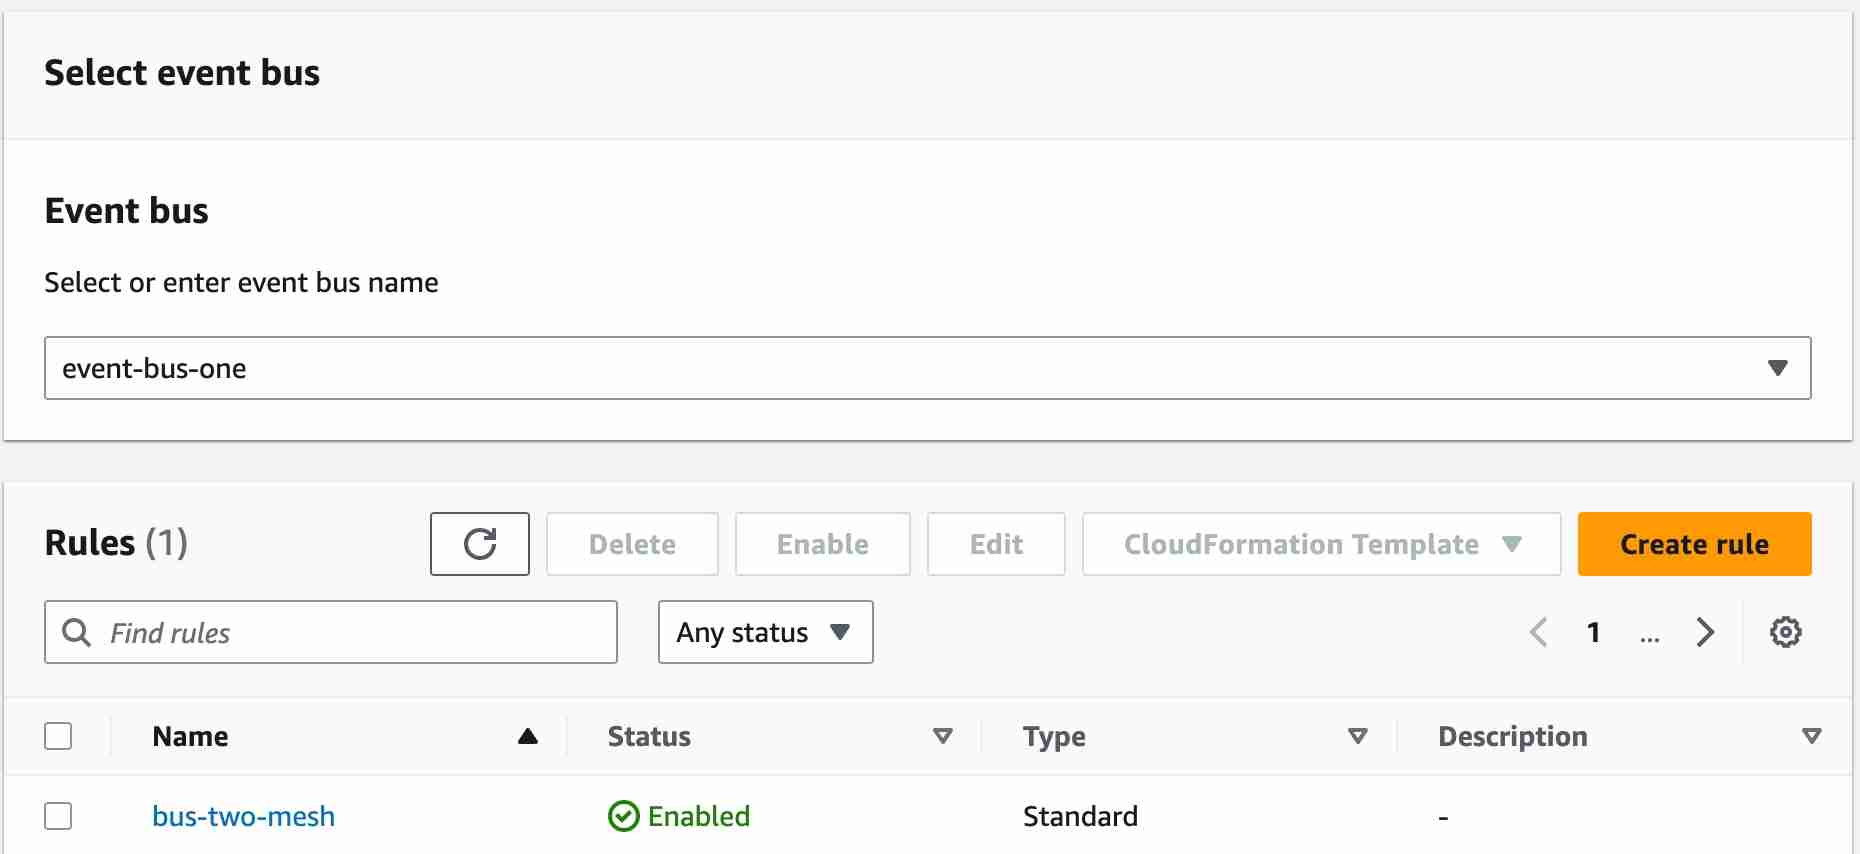Go to next page of rules
This screenshot has width=1860, height=854.
(x=1705, y=632)
